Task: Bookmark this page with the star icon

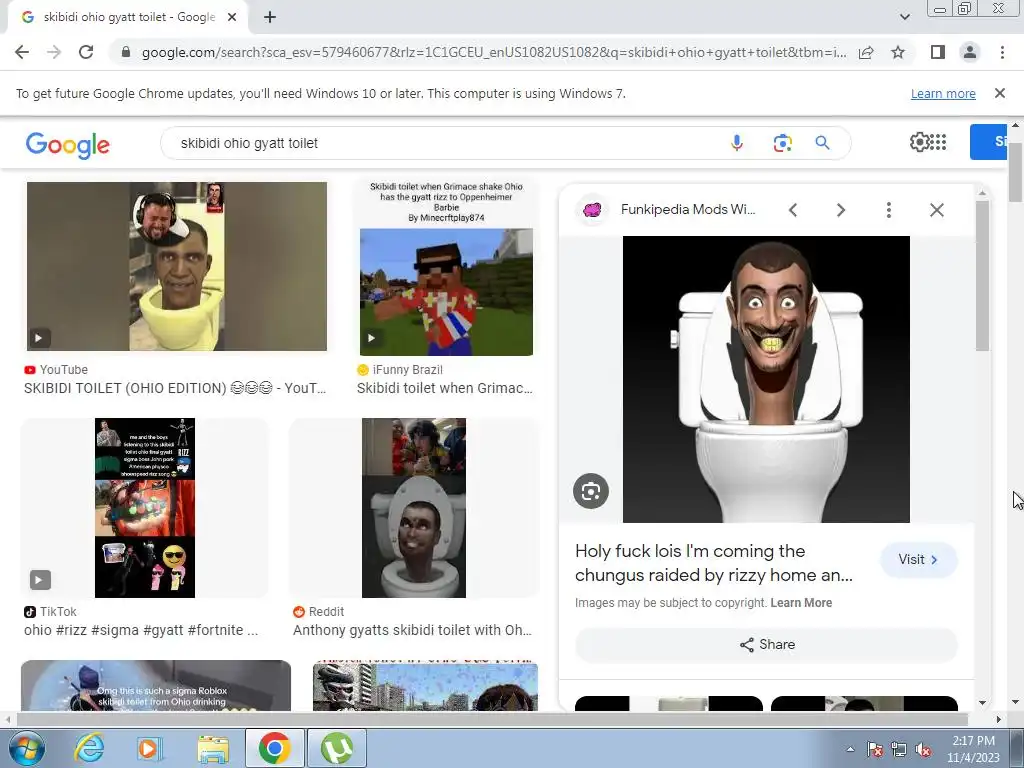Action: (x=898, y=52)
